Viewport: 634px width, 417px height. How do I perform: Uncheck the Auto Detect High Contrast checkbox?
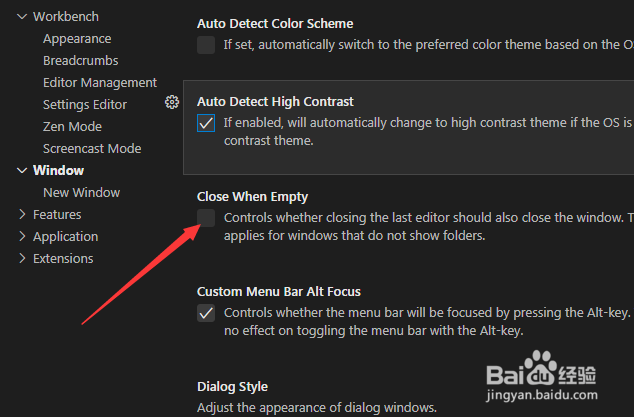pos(206,123)
